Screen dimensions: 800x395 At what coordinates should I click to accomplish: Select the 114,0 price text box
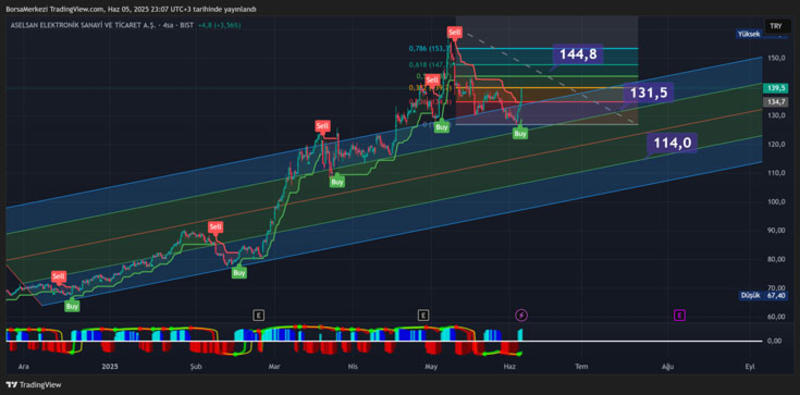[672, 143]
